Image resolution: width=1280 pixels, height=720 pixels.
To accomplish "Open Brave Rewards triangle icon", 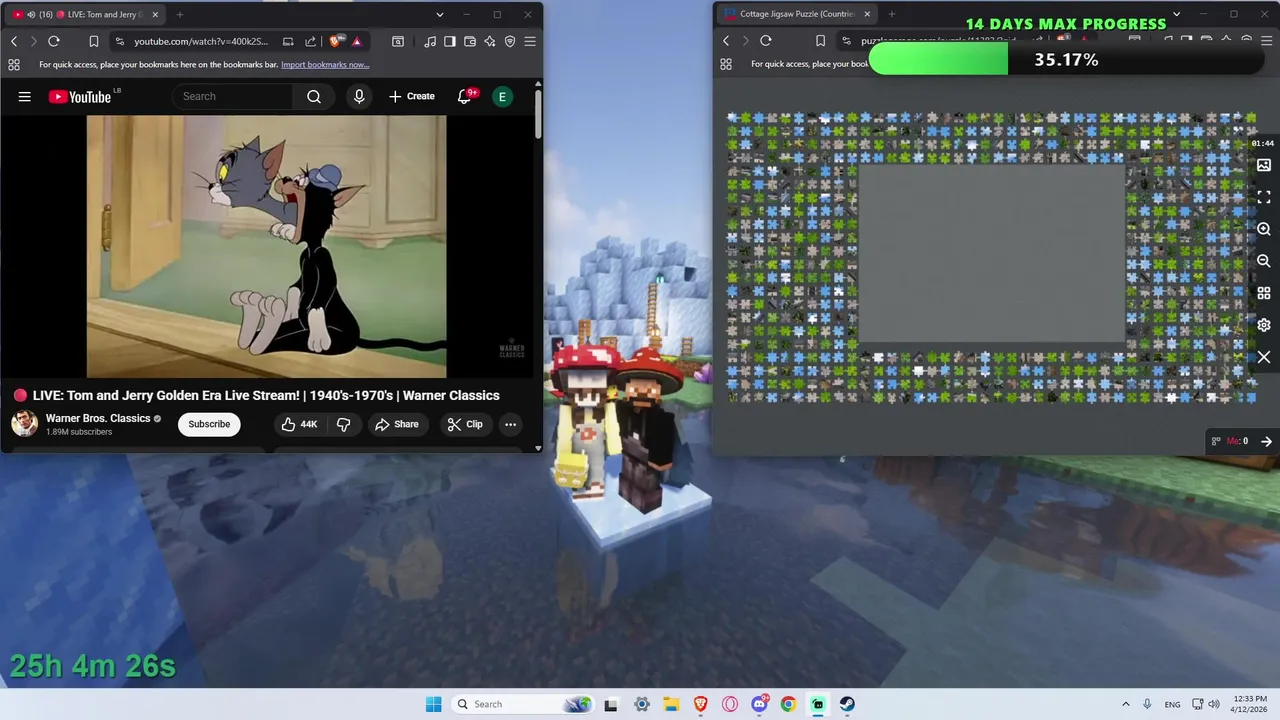I will pyautogui.click(x=356, y=41).
